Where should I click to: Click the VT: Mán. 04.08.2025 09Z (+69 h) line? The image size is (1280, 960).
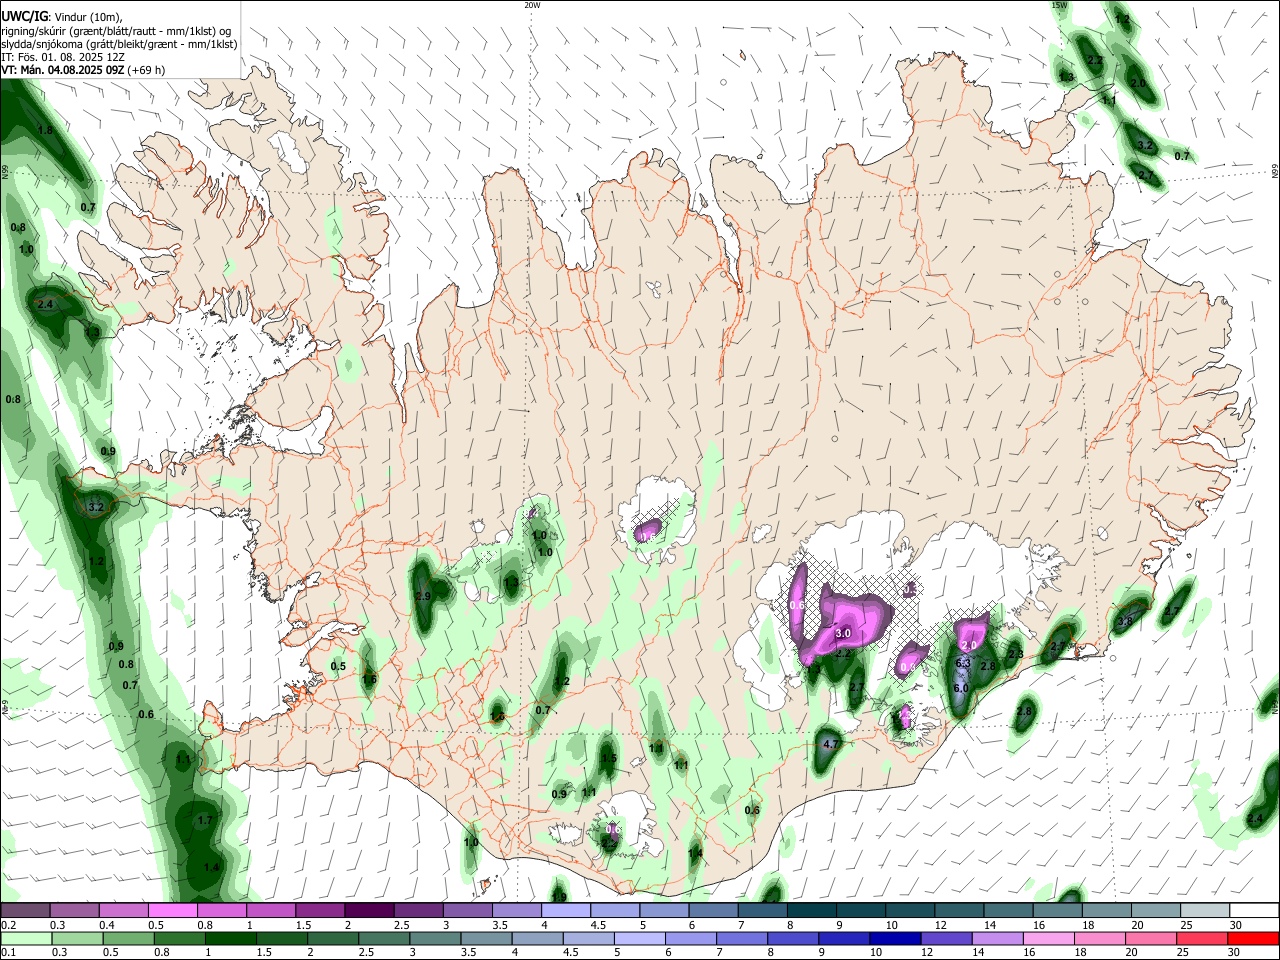[x=83, y=70]
